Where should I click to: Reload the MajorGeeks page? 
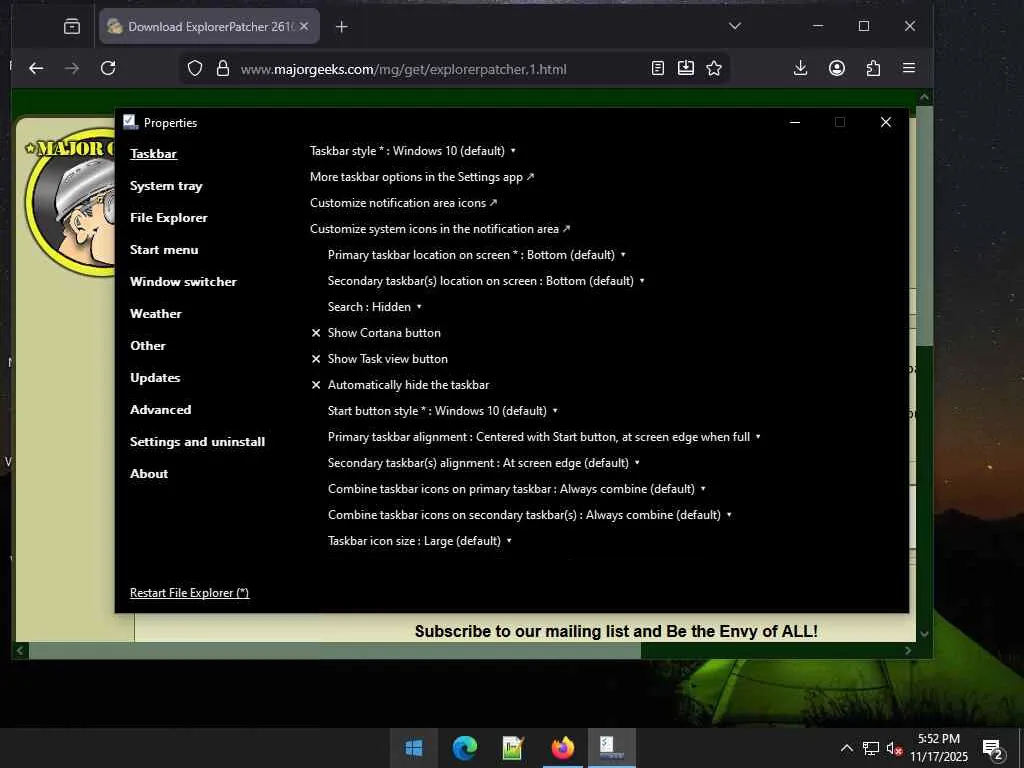(108, 68)
